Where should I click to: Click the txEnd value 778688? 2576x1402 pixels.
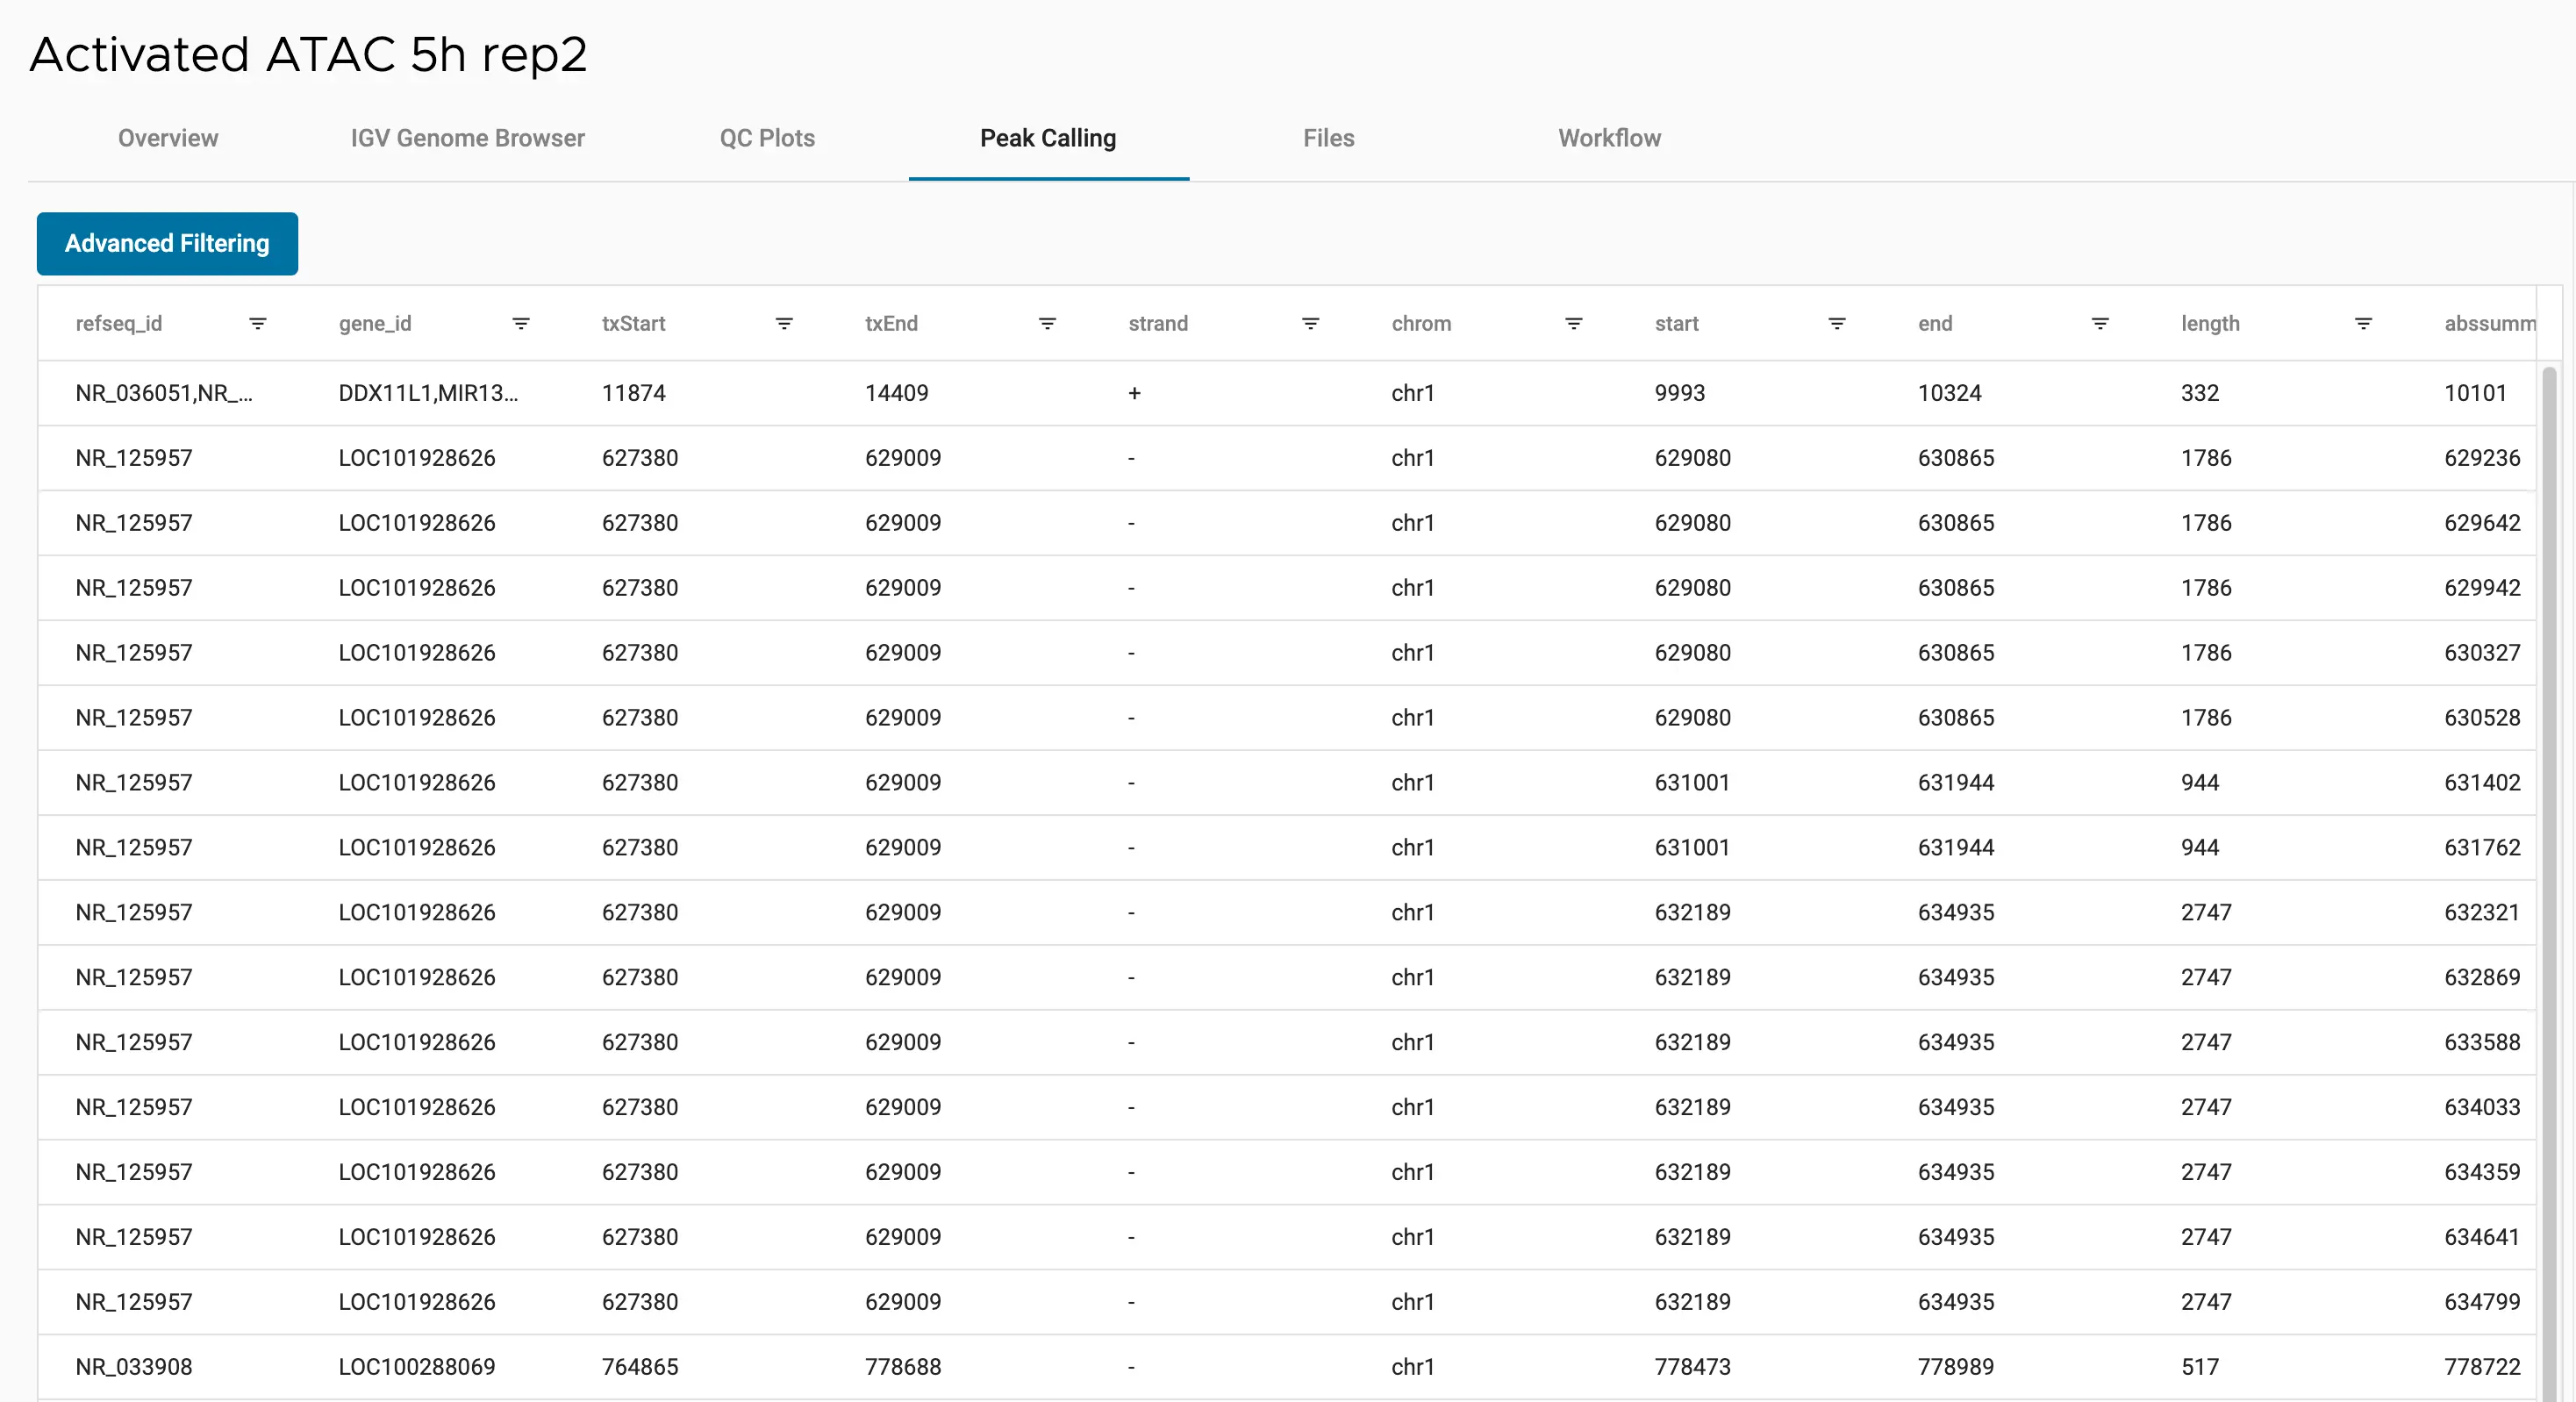click(903, 1368)
